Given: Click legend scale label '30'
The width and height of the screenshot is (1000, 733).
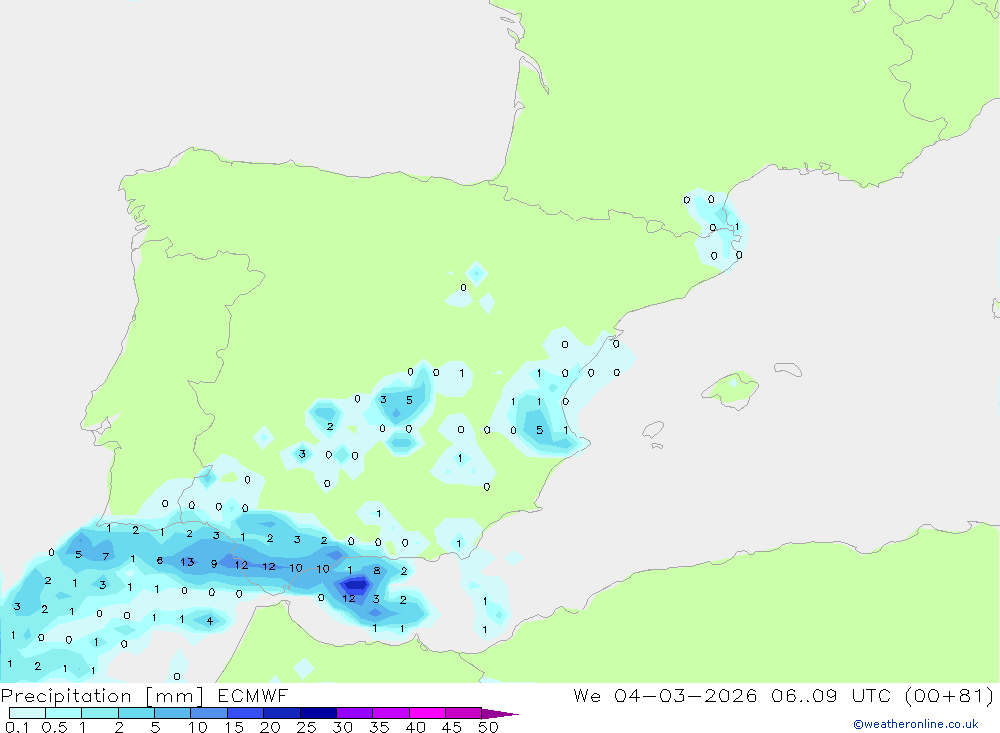Looking at the screenshot, I should pos(342,727).
